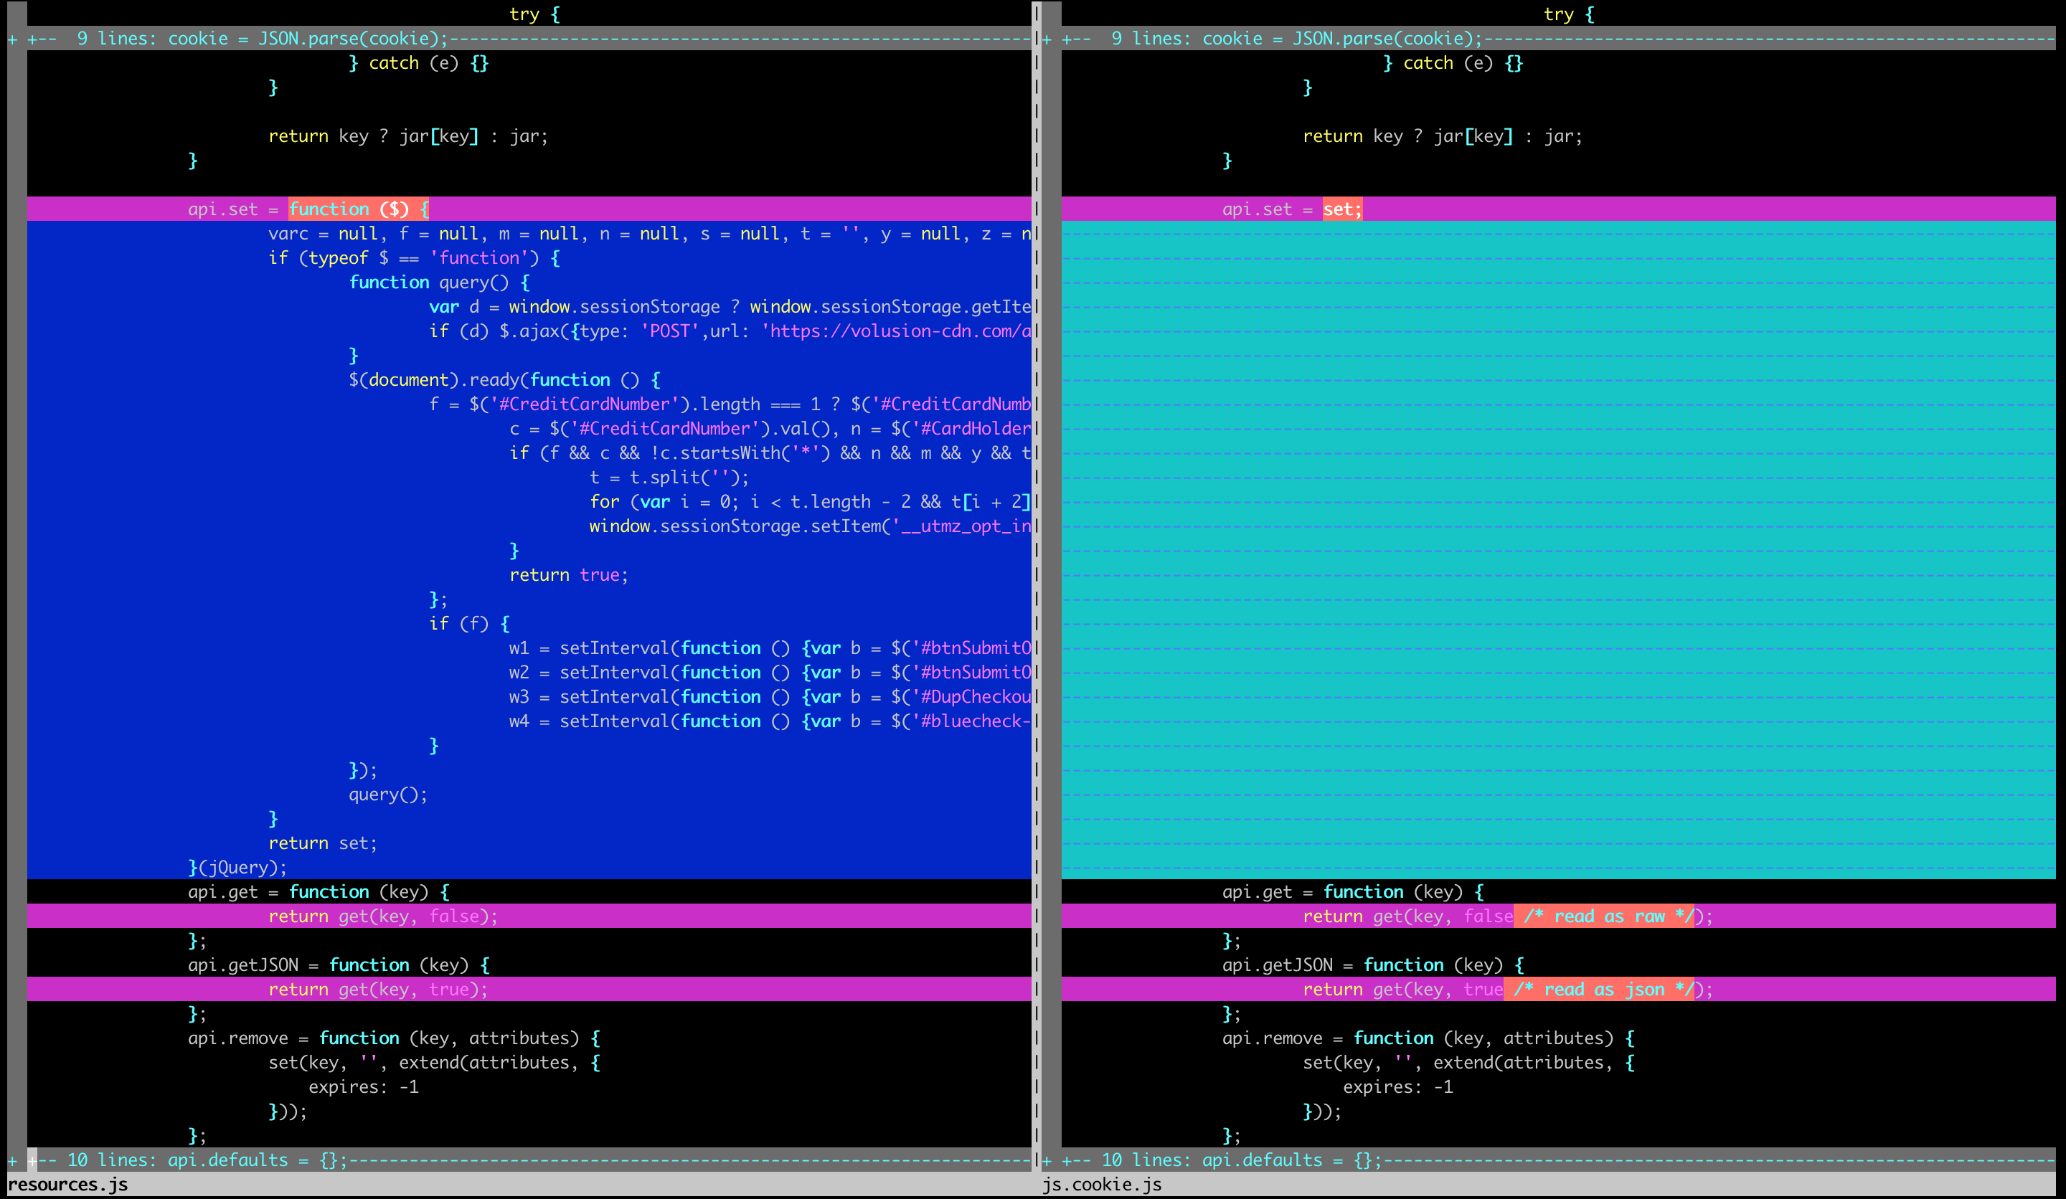Click 'function query() {' declaration
The width and height of the screenshot is (2066, 1199).
438,282
